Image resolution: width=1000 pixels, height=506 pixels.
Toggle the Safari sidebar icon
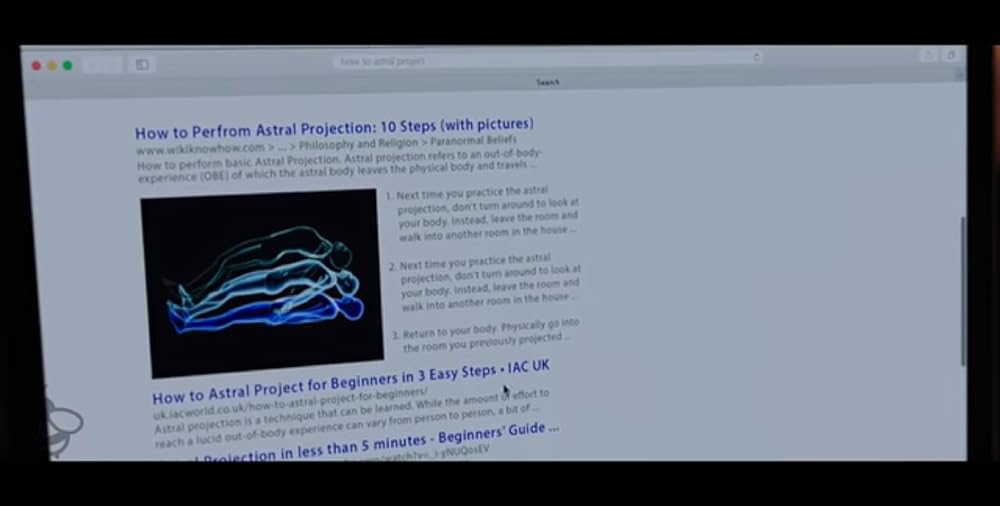(x=142, y=65)
